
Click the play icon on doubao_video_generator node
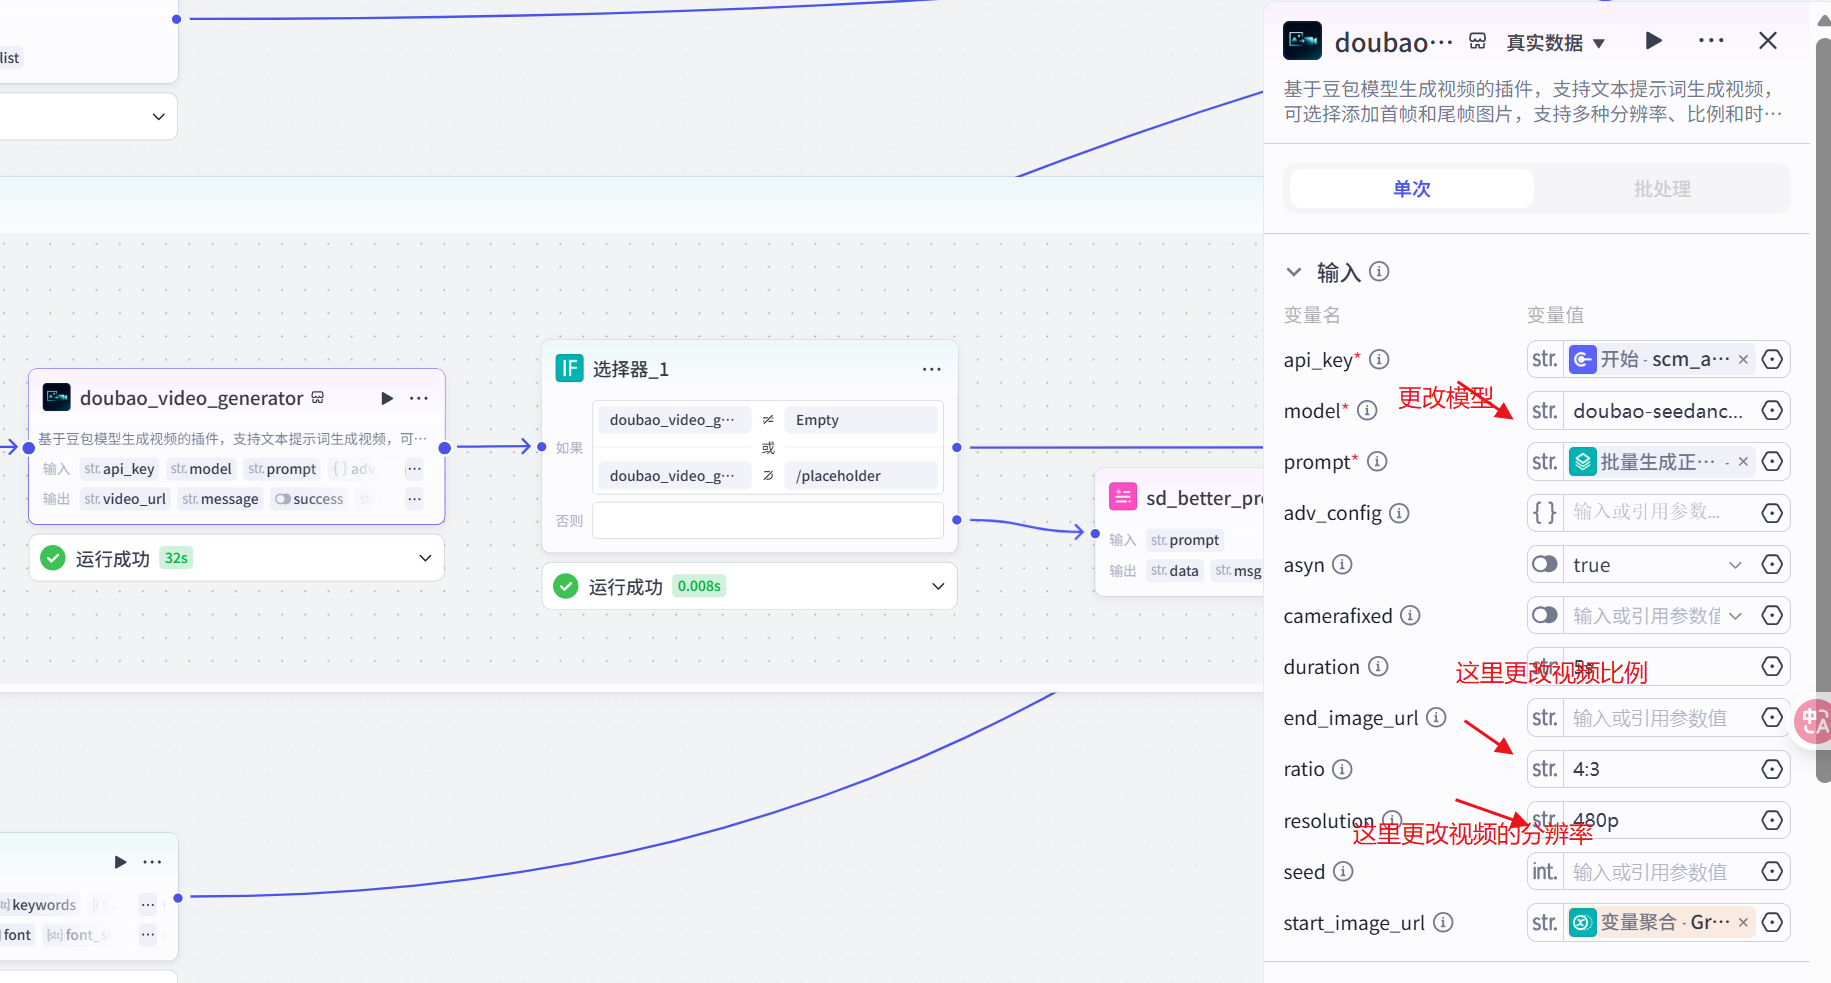387,398
